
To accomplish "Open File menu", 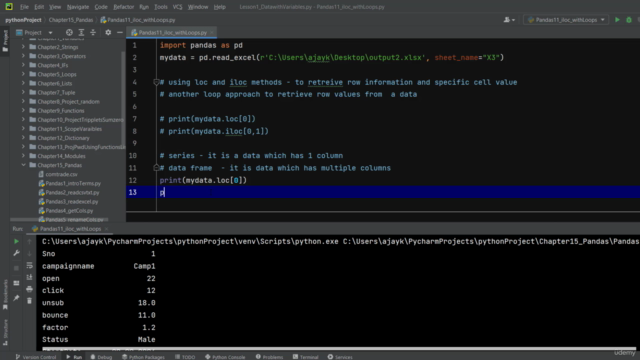I will (24, 7).
